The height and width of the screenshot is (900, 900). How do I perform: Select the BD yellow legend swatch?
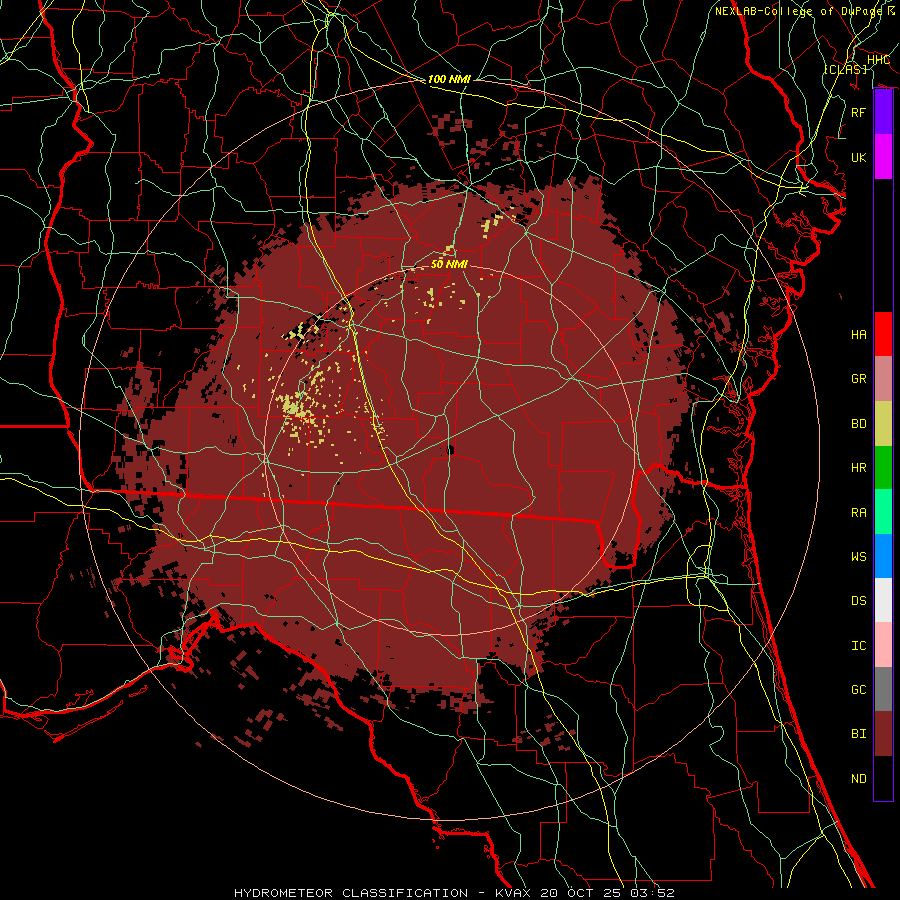[x=883, y=424]
